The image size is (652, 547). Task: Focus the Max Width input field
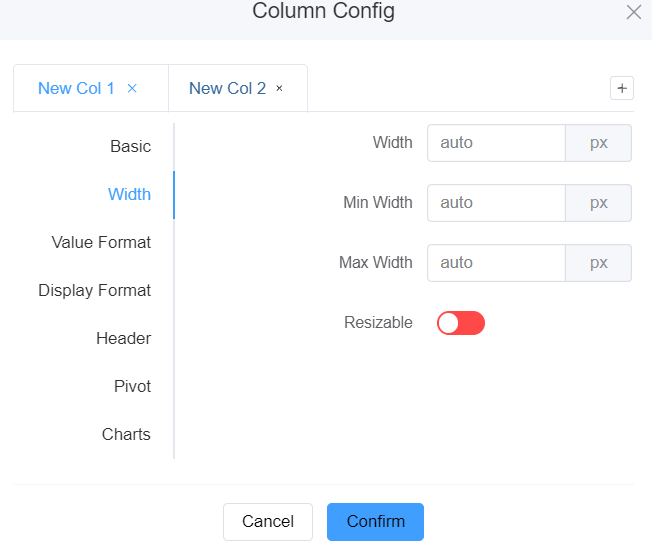496,263
